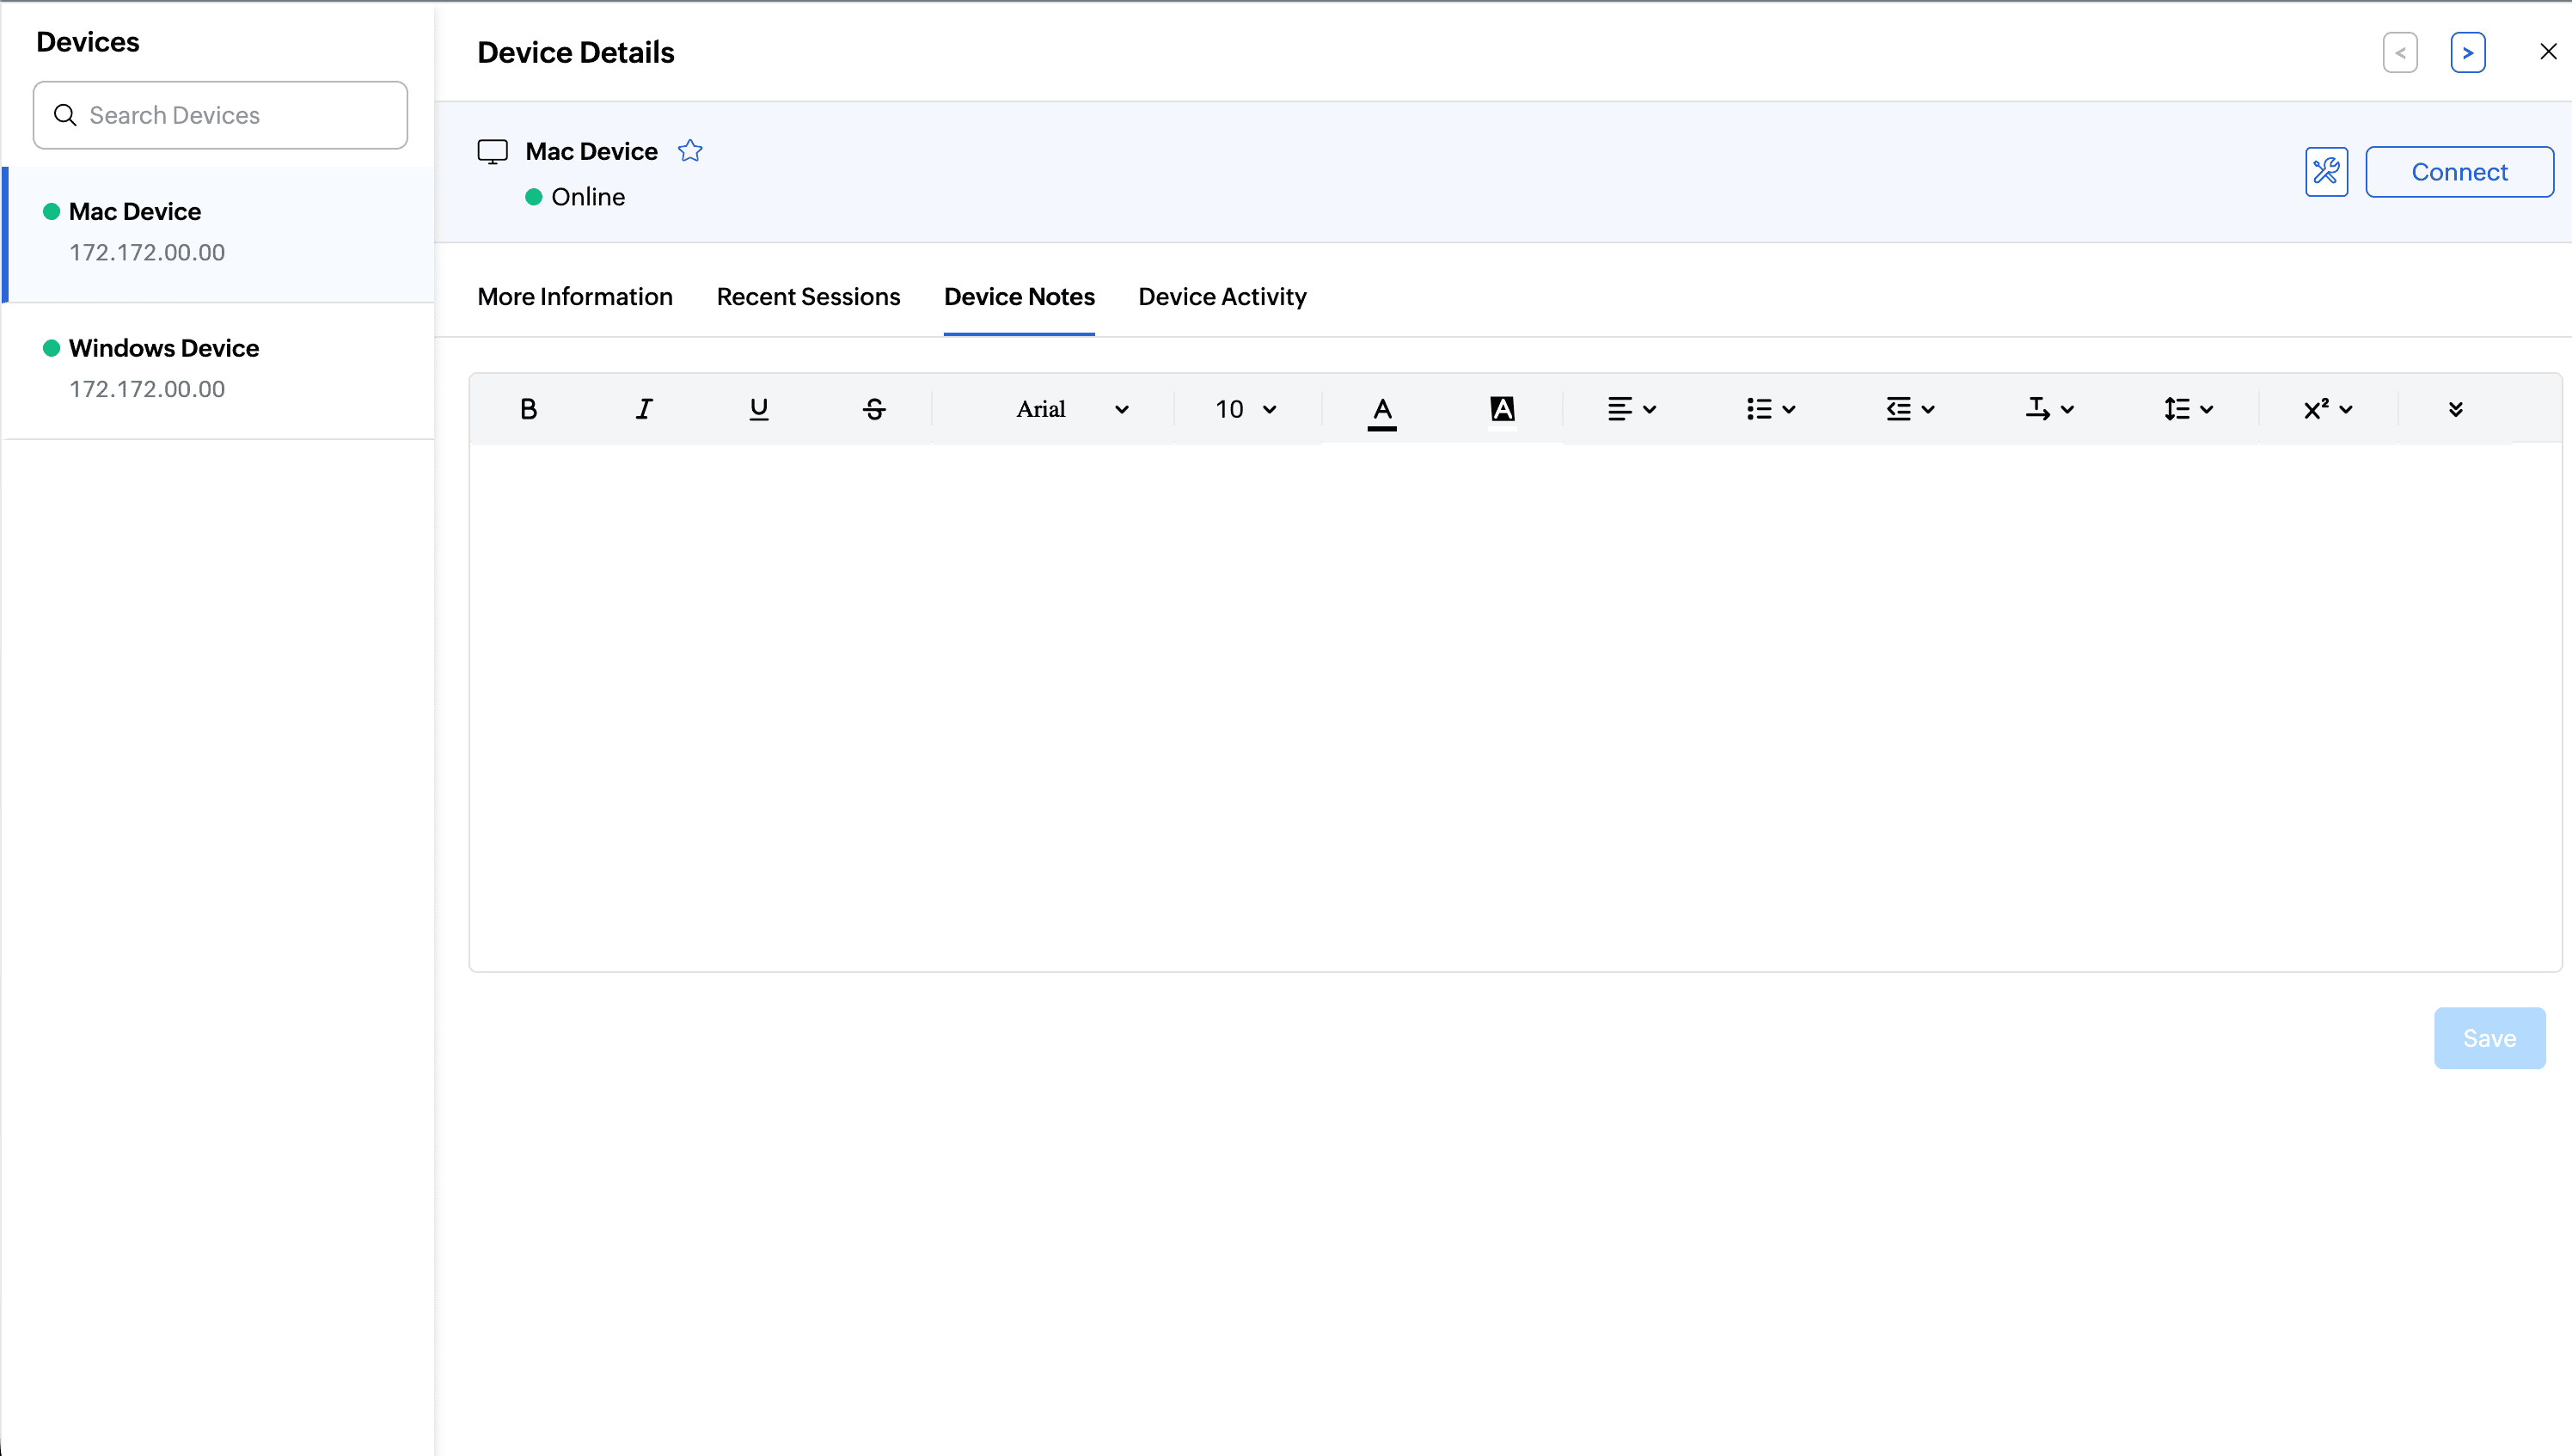Viewport: 2572px width, 1456px height.
Task: Open superscript options dropdown
Action: pyautogui.click(x=2327, y=409)
